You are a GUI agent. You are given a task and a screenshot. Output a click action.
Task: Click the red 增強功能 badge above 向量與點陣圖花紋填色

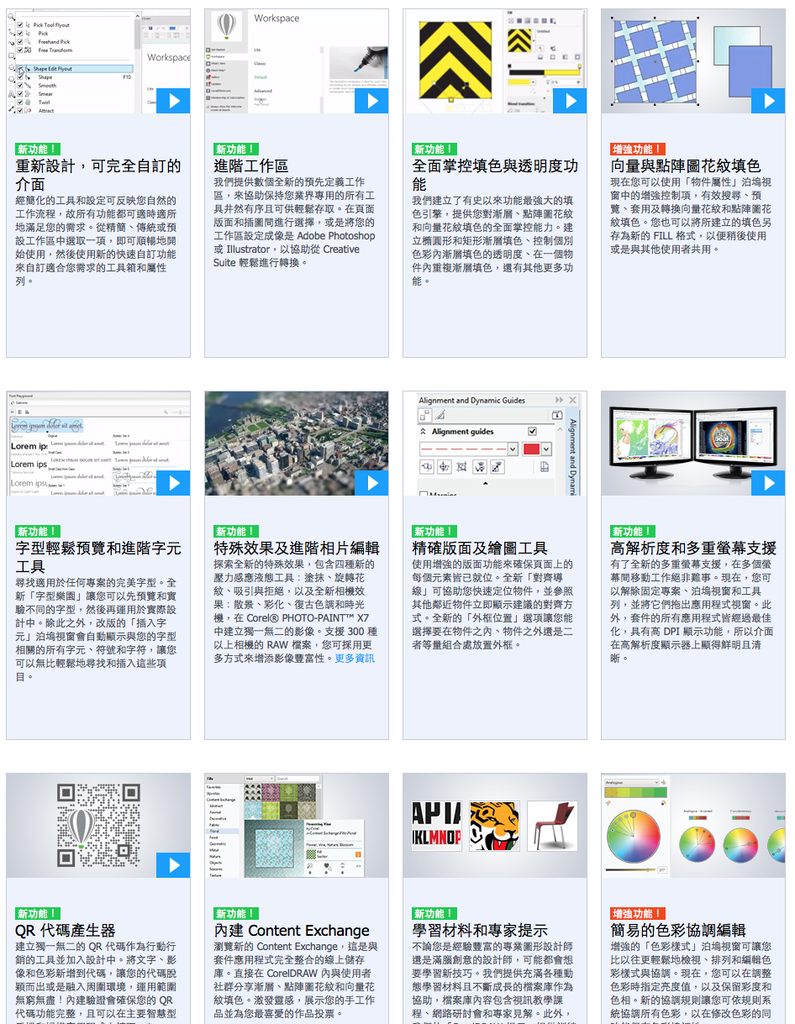[638, 149]
